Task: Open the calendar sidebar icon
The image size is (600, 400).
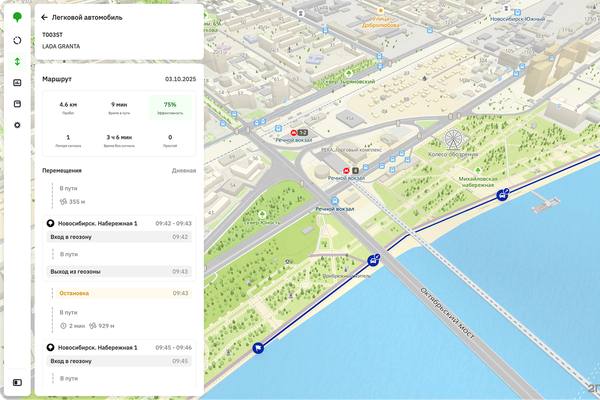Action: pos(17,103)
